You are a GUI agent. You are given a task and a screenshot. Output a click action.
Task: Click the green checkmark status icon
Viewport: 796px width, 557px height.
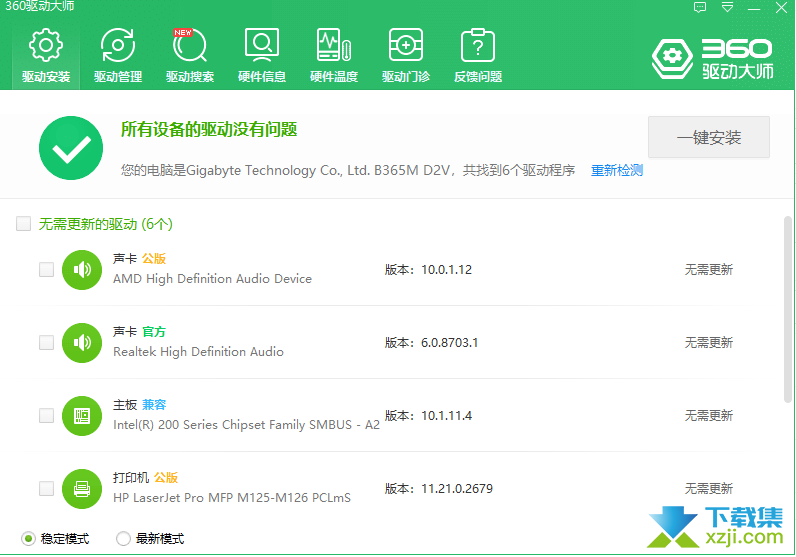pyautogui.click(x=71, y=148)
